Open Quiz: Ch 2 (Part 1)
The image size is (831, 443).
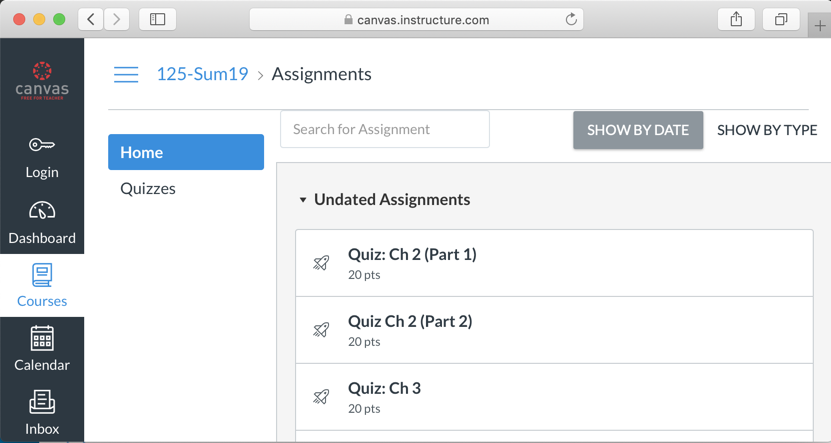[x=412, y=255]
